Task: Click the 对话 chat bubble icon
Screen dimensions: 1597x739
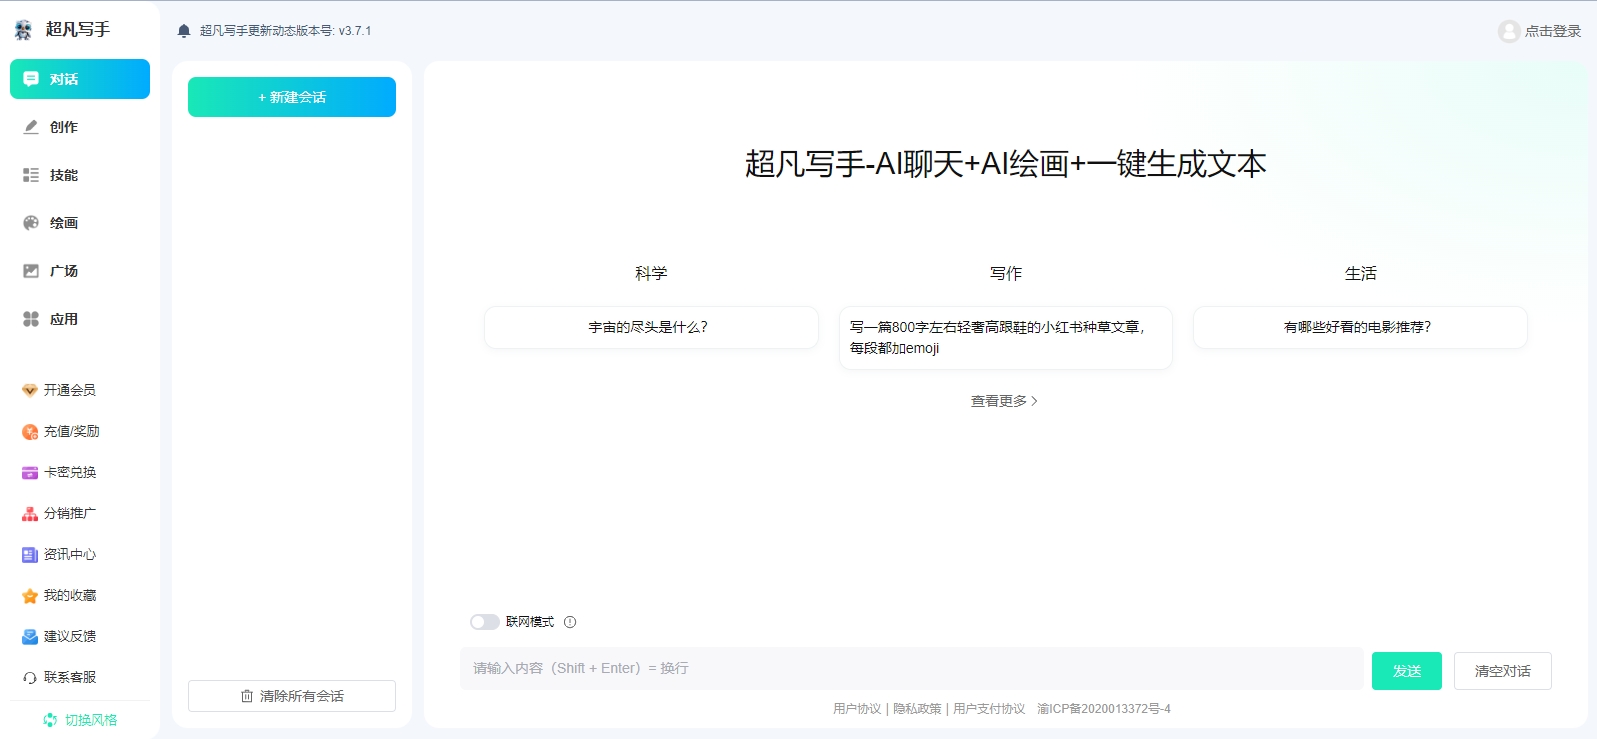Action: click(31, 79)
